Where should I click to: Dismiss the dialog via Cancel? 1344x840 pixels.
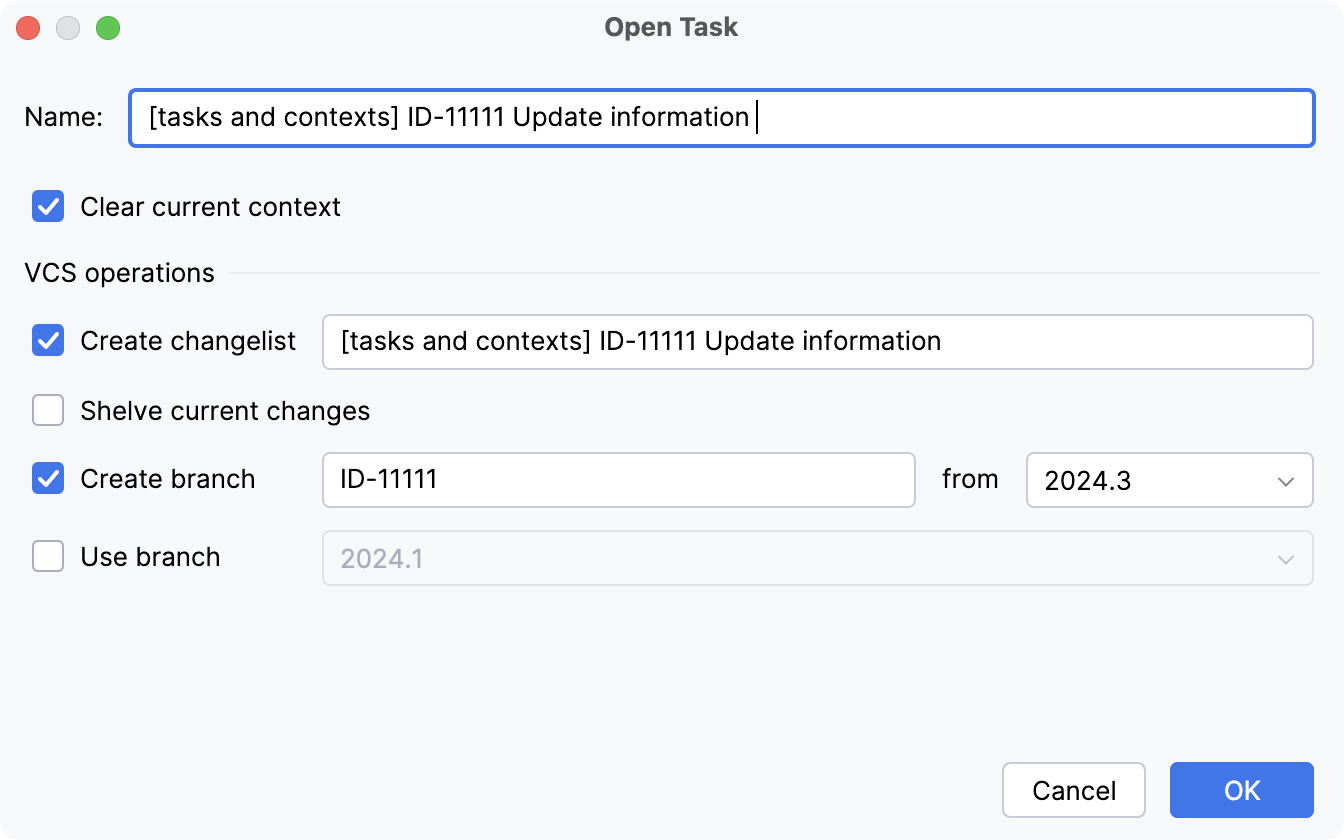pos(1073,790)
